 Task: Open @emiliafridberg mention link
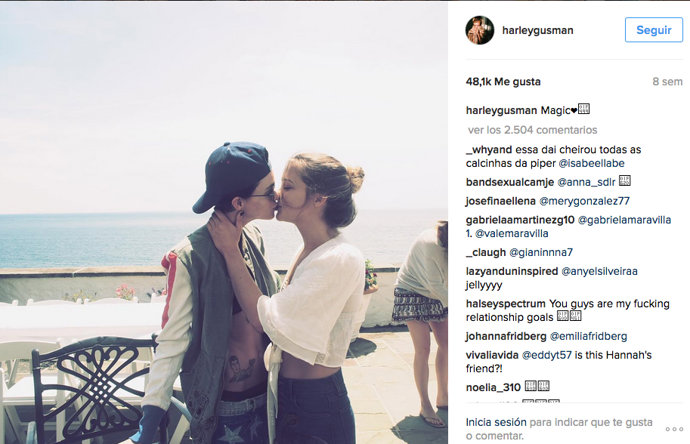tap(588, 336)
